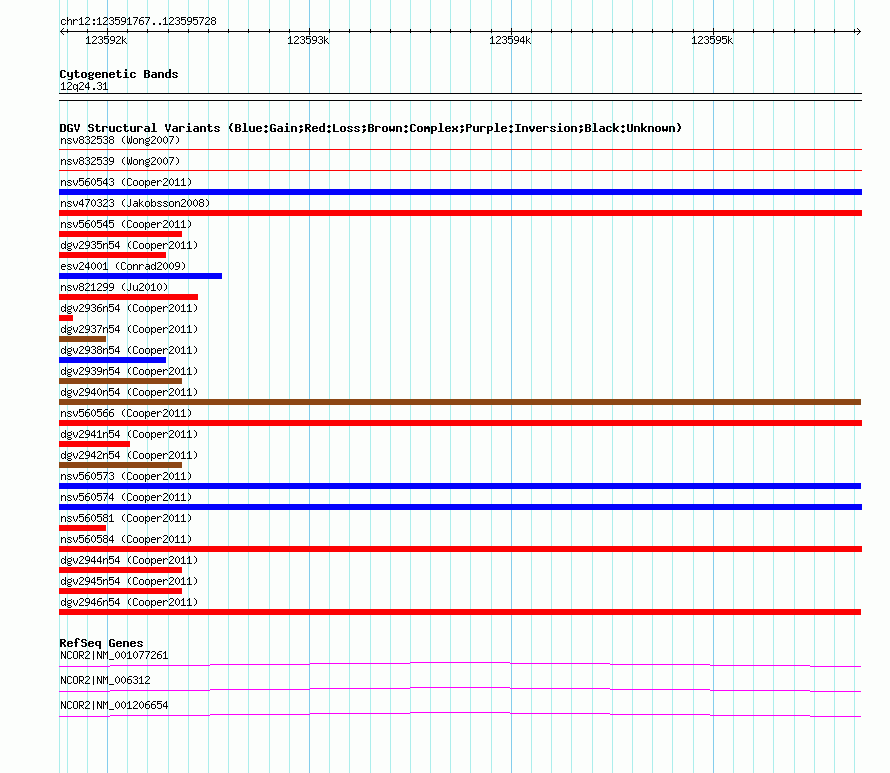Select the short red dgv2936n54 bar

coord(66,318)
